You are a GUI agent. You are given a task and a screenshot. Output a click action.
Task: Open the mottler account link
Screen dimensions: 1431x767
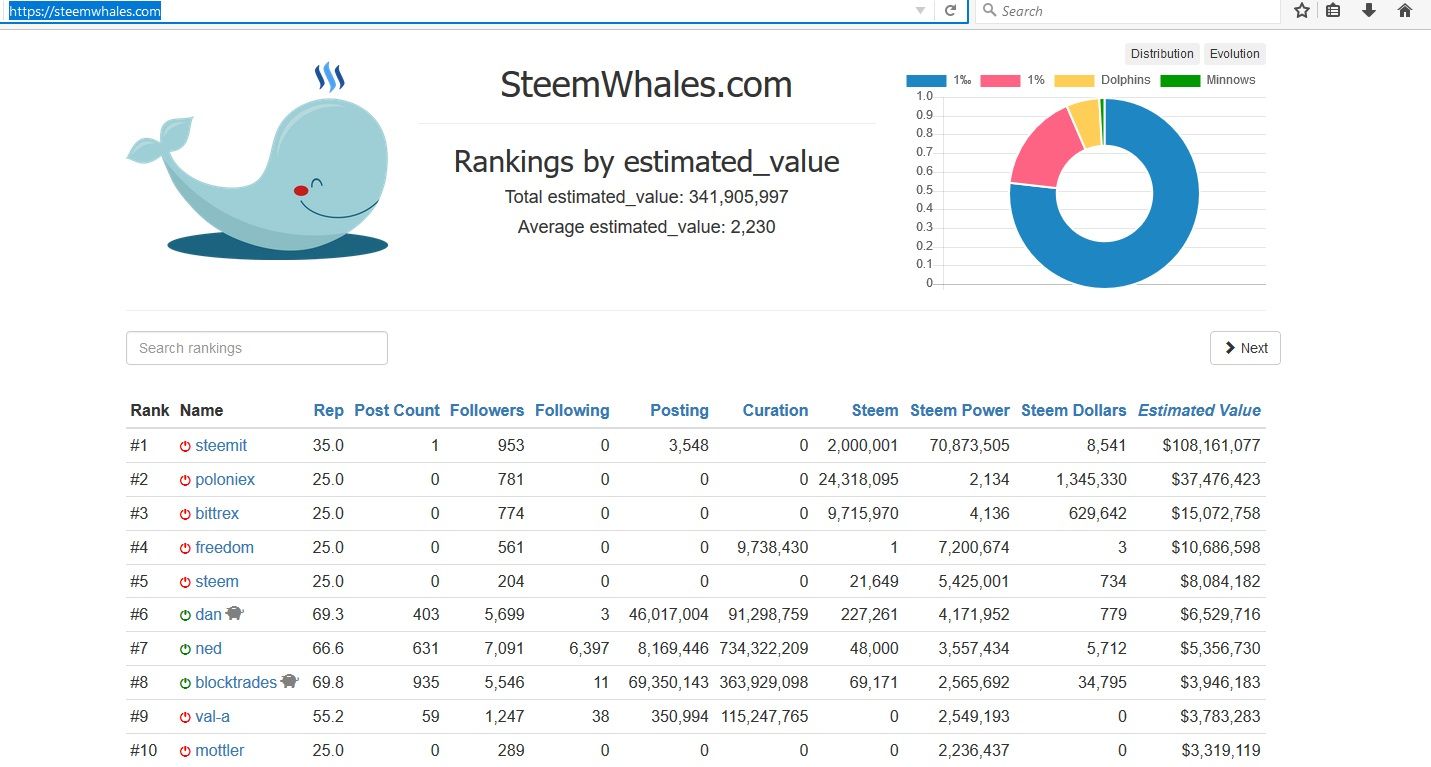[220, 750]
